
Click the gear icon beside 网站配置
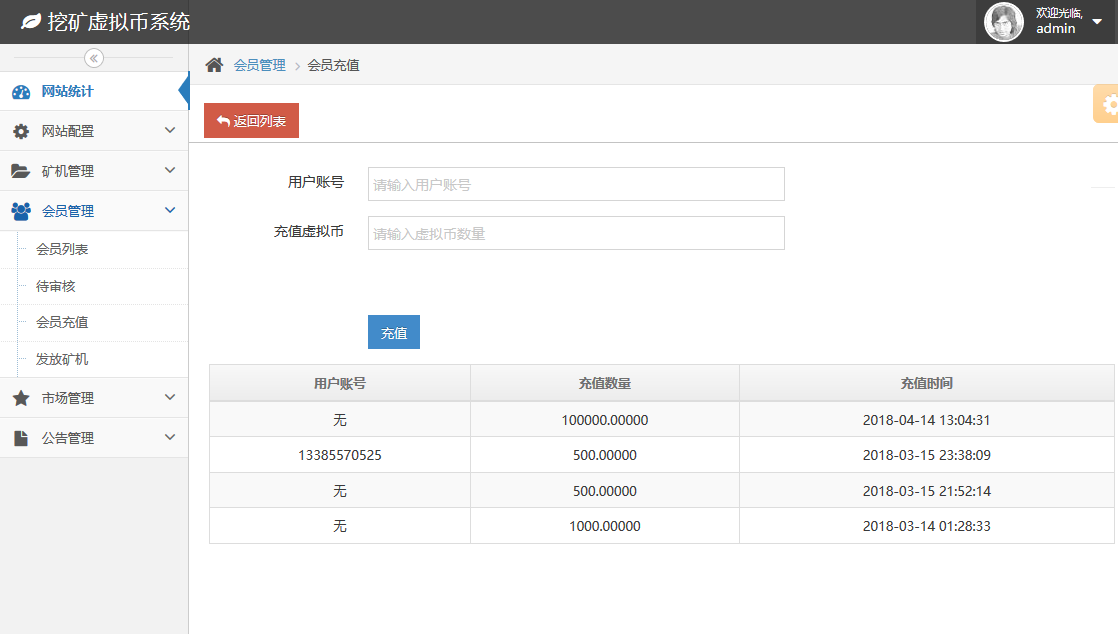(x=21, y=132)
